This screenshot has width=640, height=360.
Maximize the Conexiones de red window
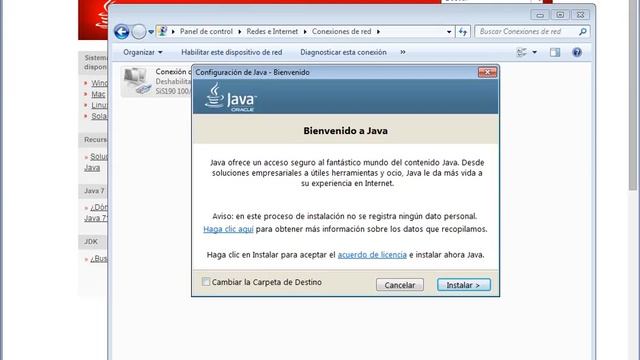coord(560,15)
